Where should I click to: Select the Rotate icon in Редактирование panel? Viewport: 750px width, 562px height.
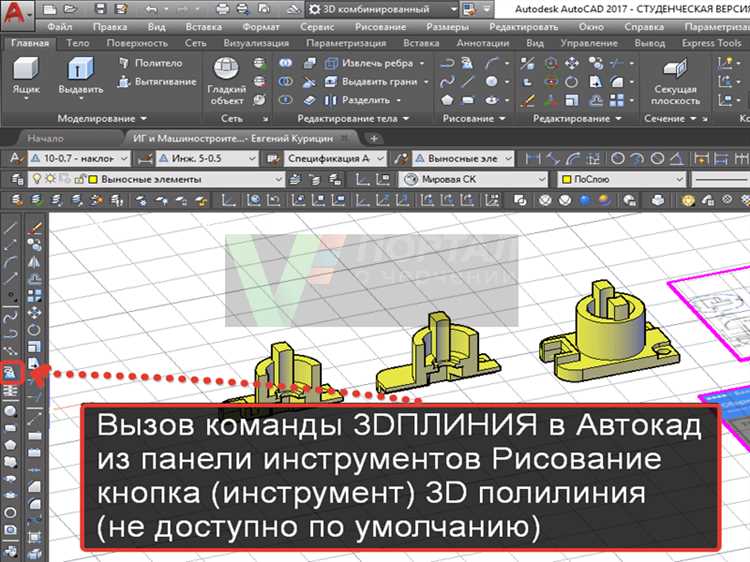coord(572,82)
